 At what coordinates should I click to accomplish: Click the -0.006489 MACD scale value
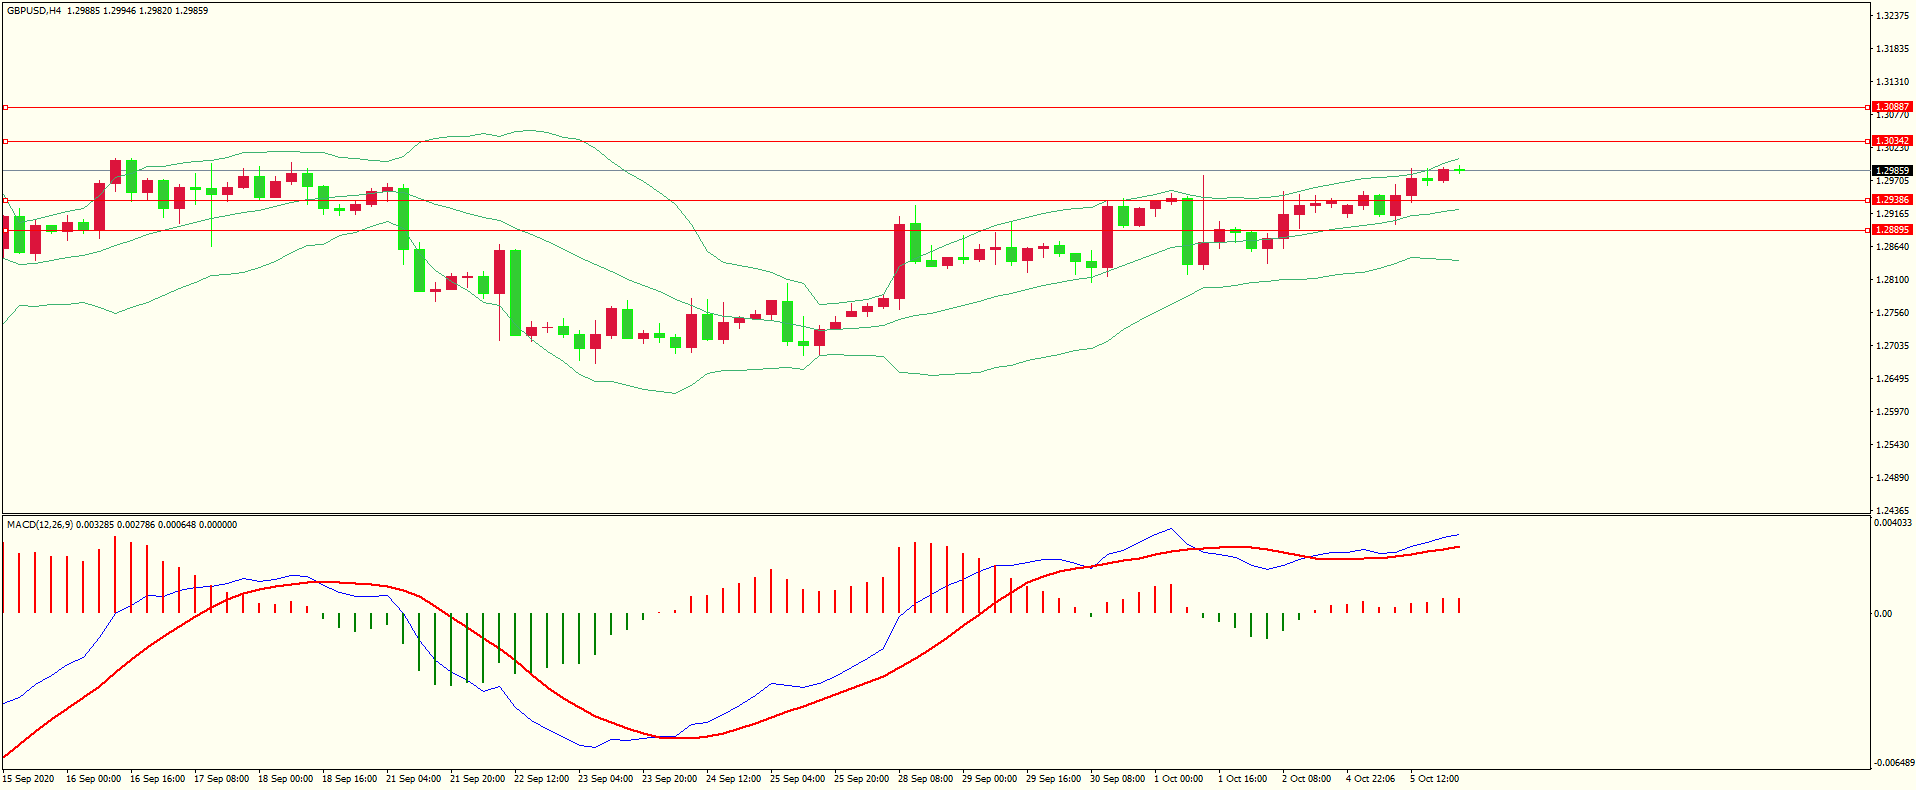pyautogui.click(x=1893, y=763)
